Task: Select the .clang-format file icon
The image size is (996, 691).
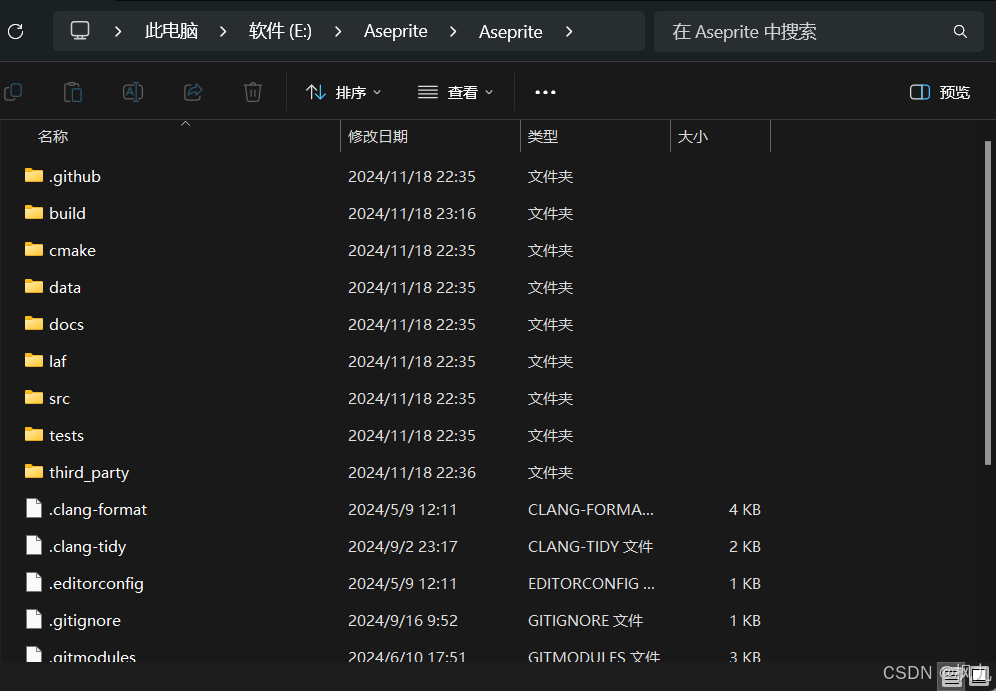Action: tap(34, 509)
